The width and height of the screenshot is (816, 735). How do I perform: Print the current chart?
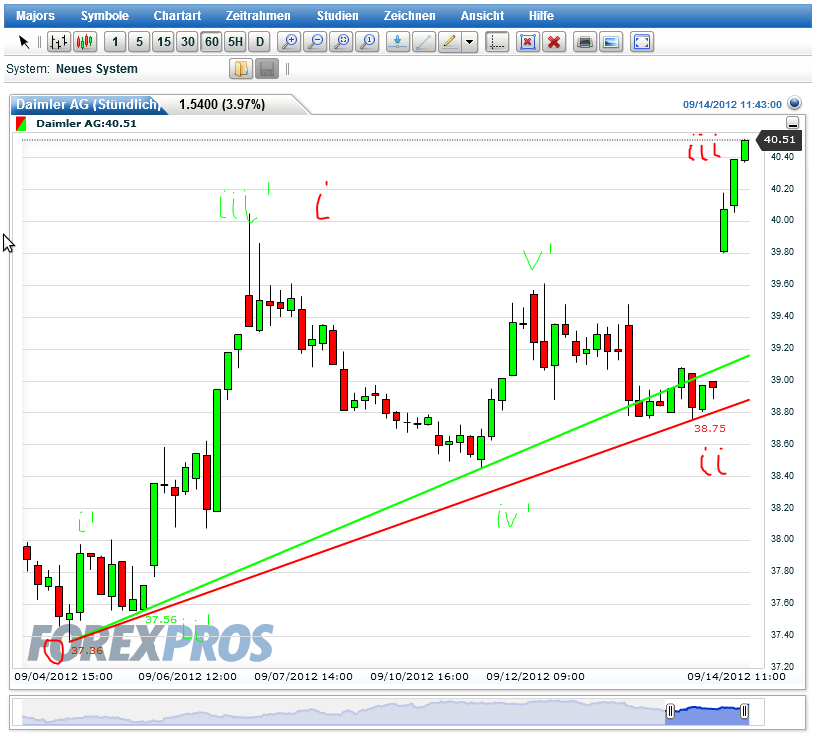tap(584, 42)
